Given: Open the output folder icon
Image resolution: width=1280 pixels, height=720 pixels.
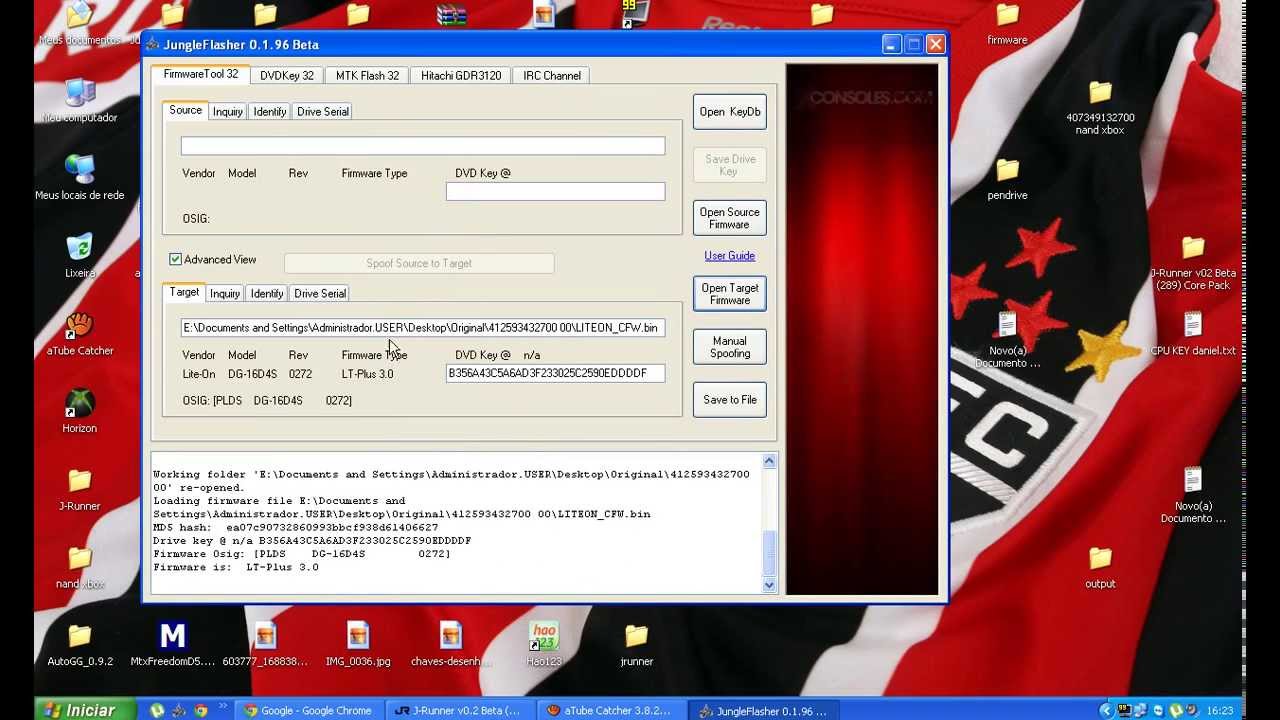Looking at the screenshot, I should tap(1100, 560).
